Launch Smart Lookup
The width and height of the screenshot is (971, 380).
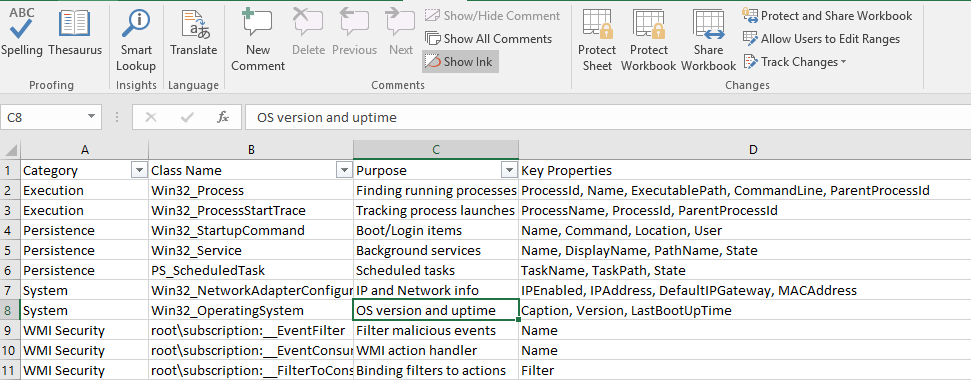click(136, 41)
